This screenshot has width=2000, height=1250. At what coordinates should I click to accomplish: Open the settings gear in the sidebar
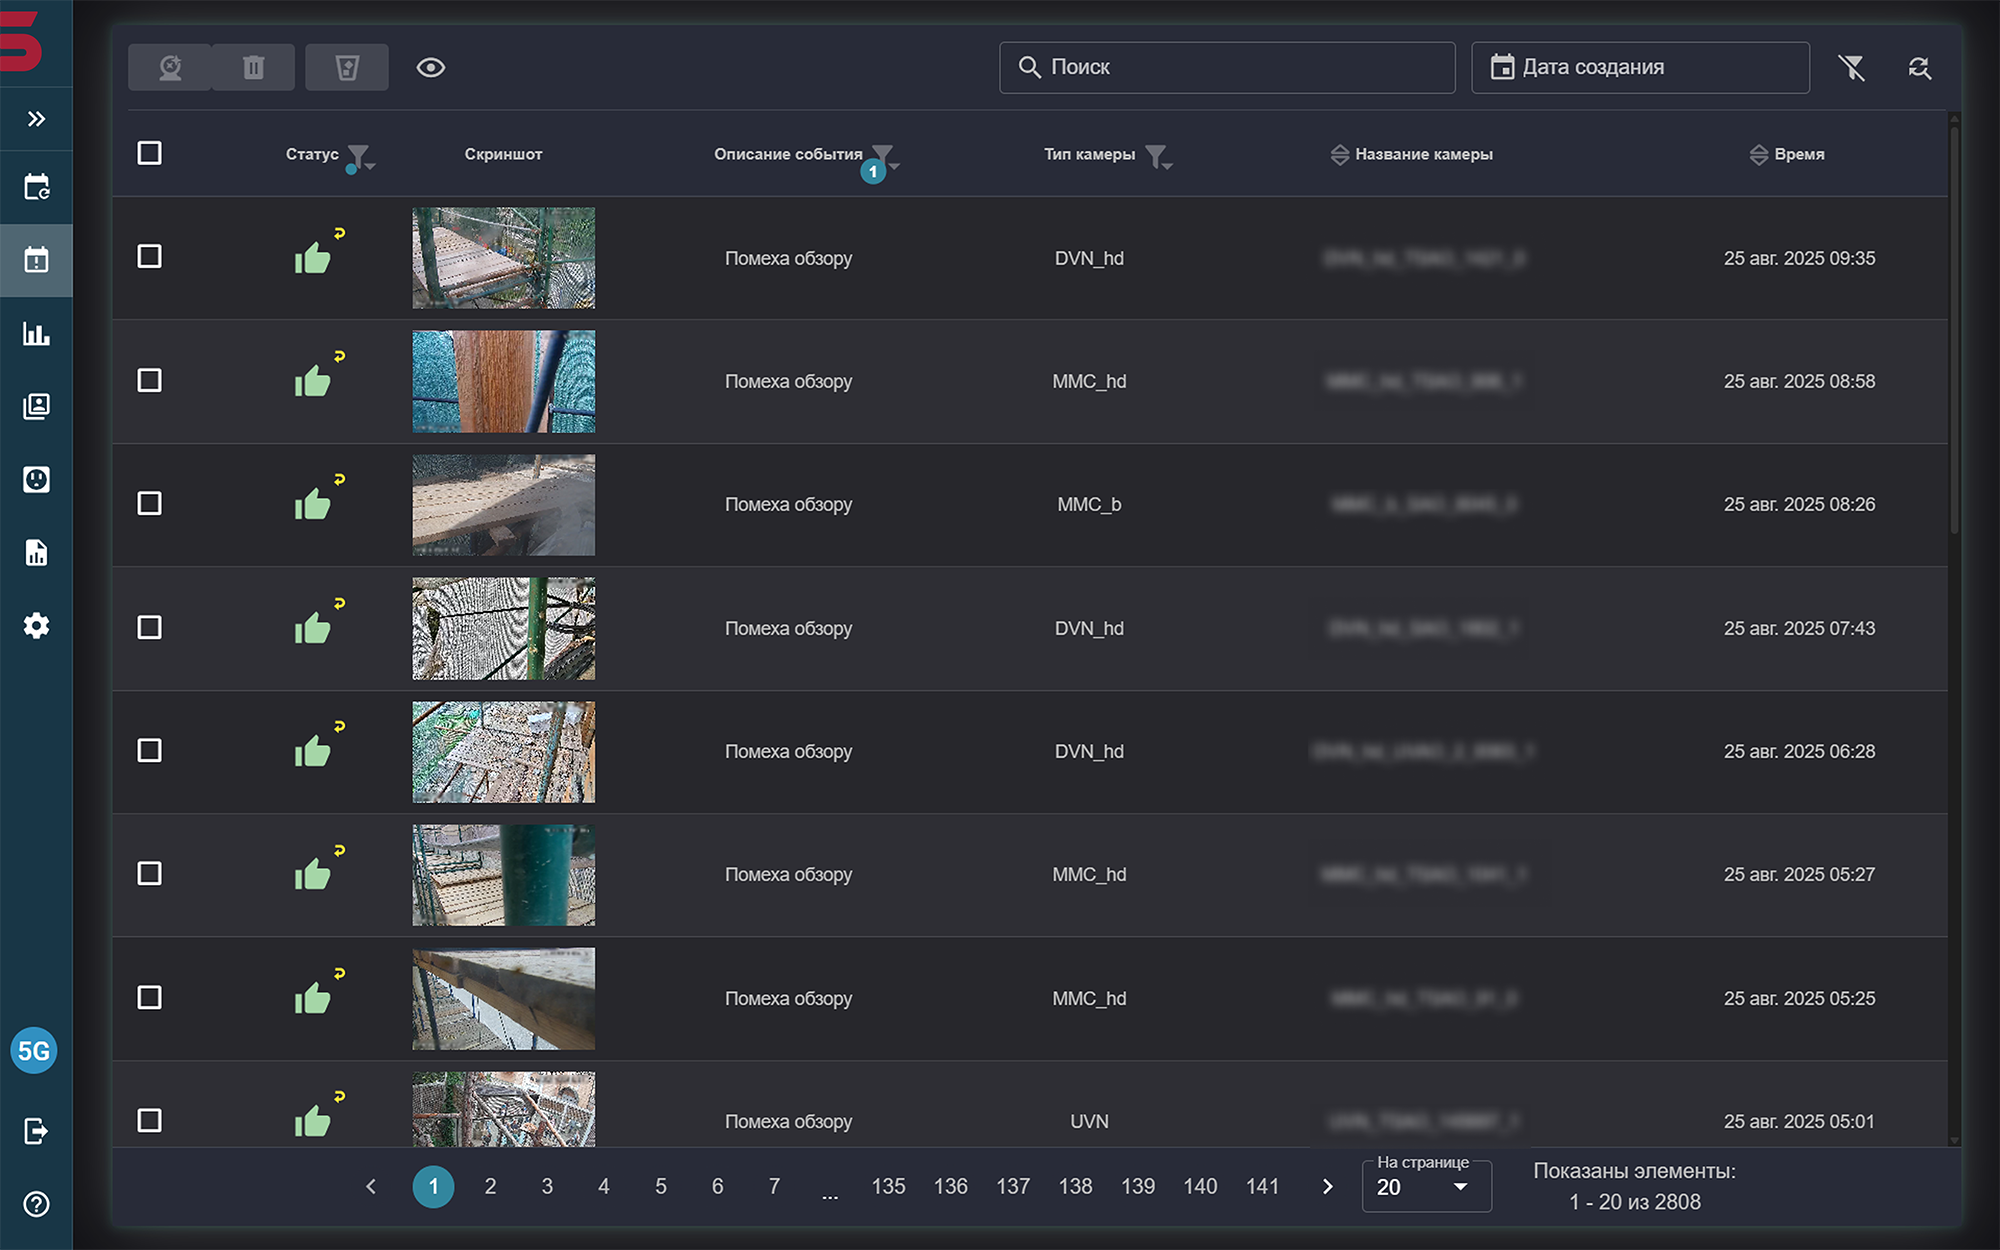click(x=36, y=626)
